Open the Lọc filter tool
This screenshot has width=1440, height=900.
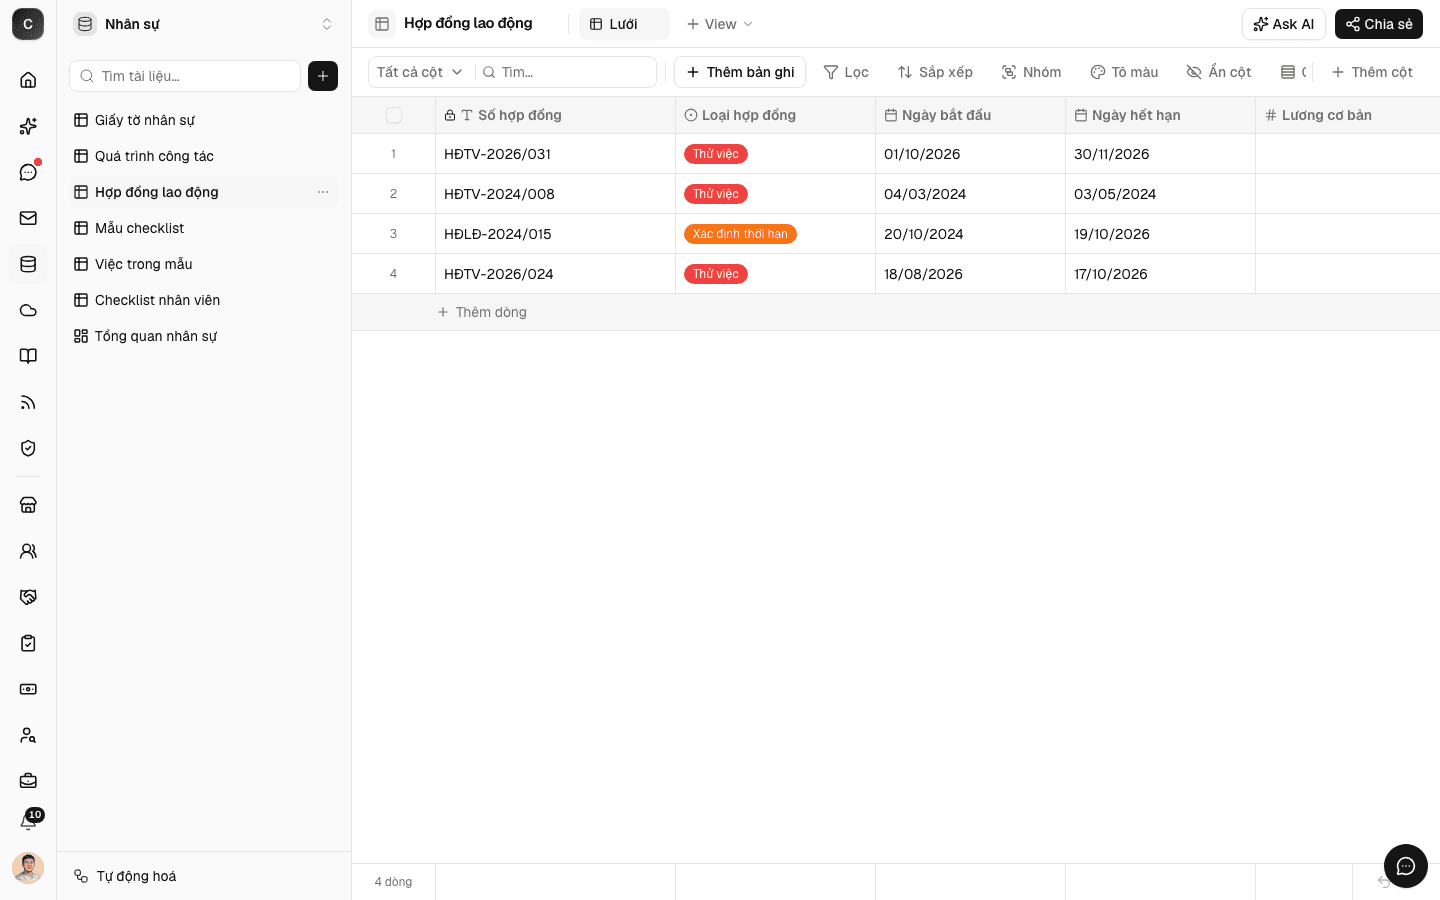(846, 72)
